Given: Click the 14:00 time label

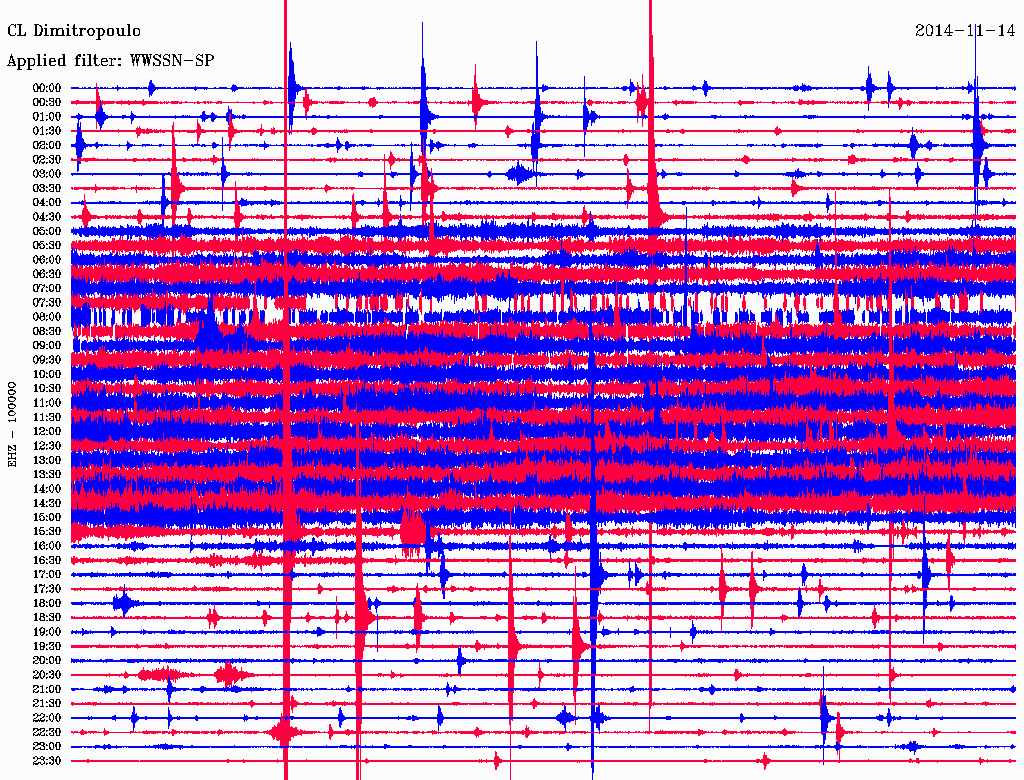Looking at the screenshot, I should pyautogui.click(x=47, y=489).
